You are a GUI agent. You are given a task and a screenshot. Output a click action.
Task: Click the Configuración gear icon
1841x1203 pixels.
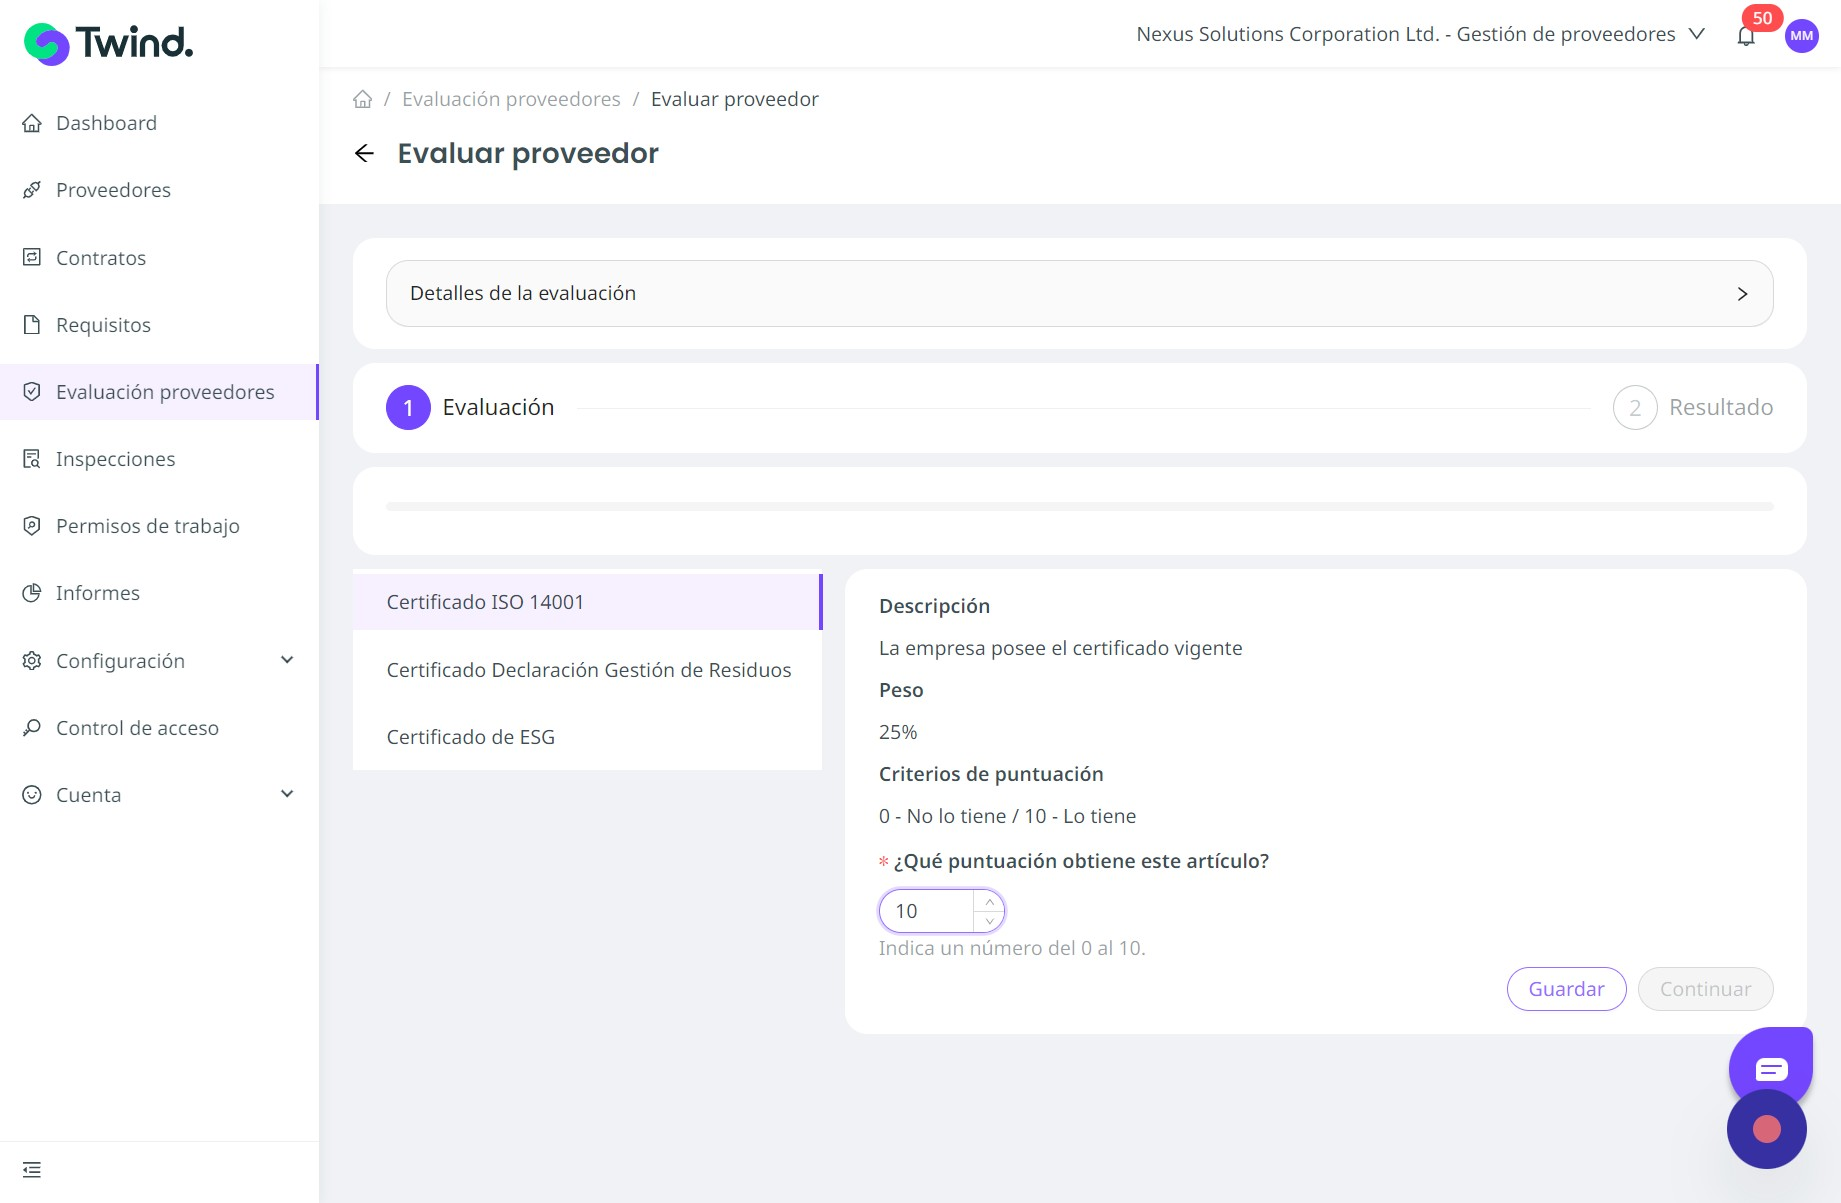point(32,660)
